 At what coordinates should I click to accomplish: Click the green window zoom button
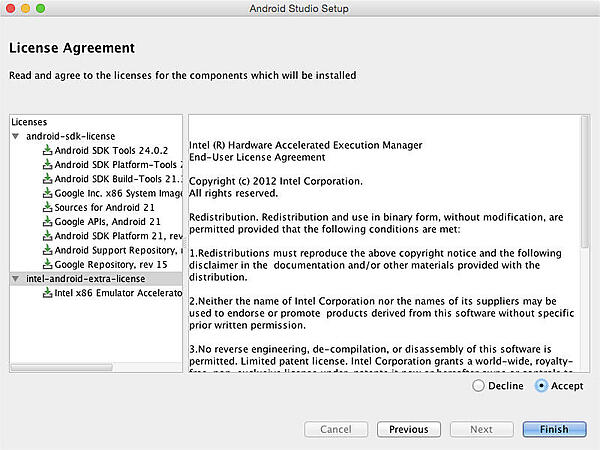pos(50,9)
